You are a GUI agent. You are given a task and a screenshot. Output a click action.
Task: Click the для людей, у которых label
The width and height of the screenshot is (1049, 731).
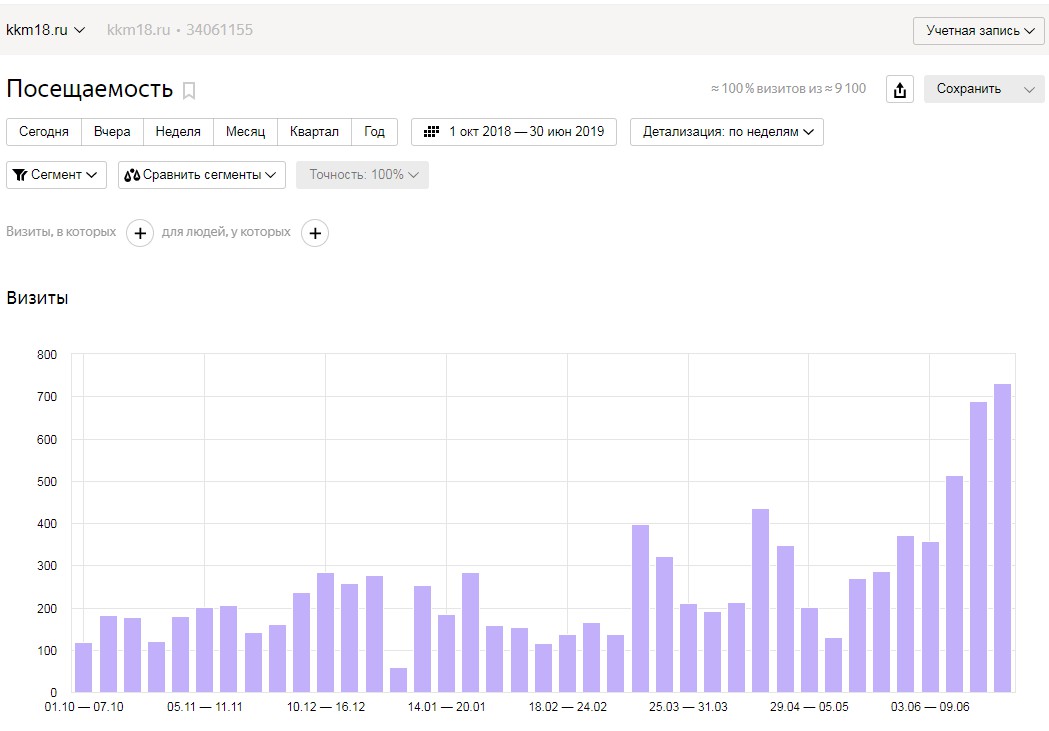(226, 232)
